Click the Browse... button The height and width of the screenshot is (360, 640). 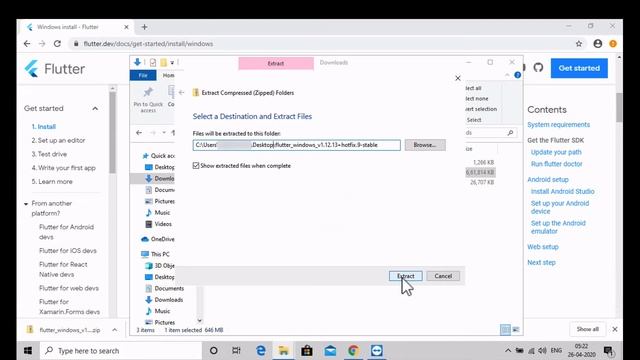pyautogui.click(x=425, y=145)
